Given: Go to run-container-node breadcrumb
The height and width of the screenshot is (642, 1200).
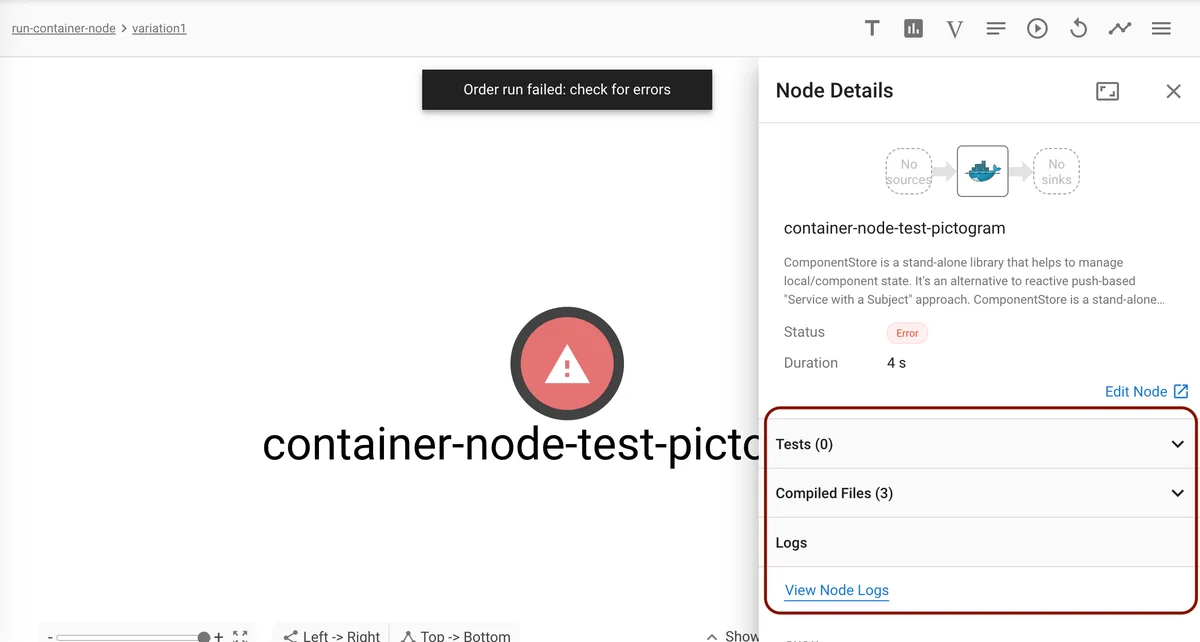Looking at the screenshot, I should (x=64, y=28).
